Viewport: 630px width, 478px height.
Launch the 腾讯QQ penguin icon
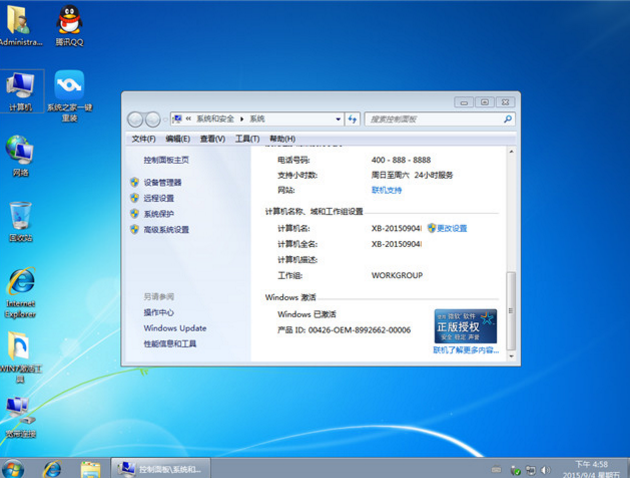[x=69, y=24]
